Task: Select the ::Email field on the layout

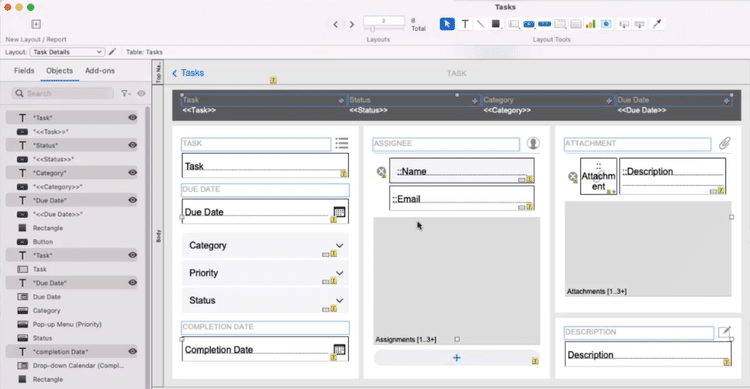Action: 462,198
